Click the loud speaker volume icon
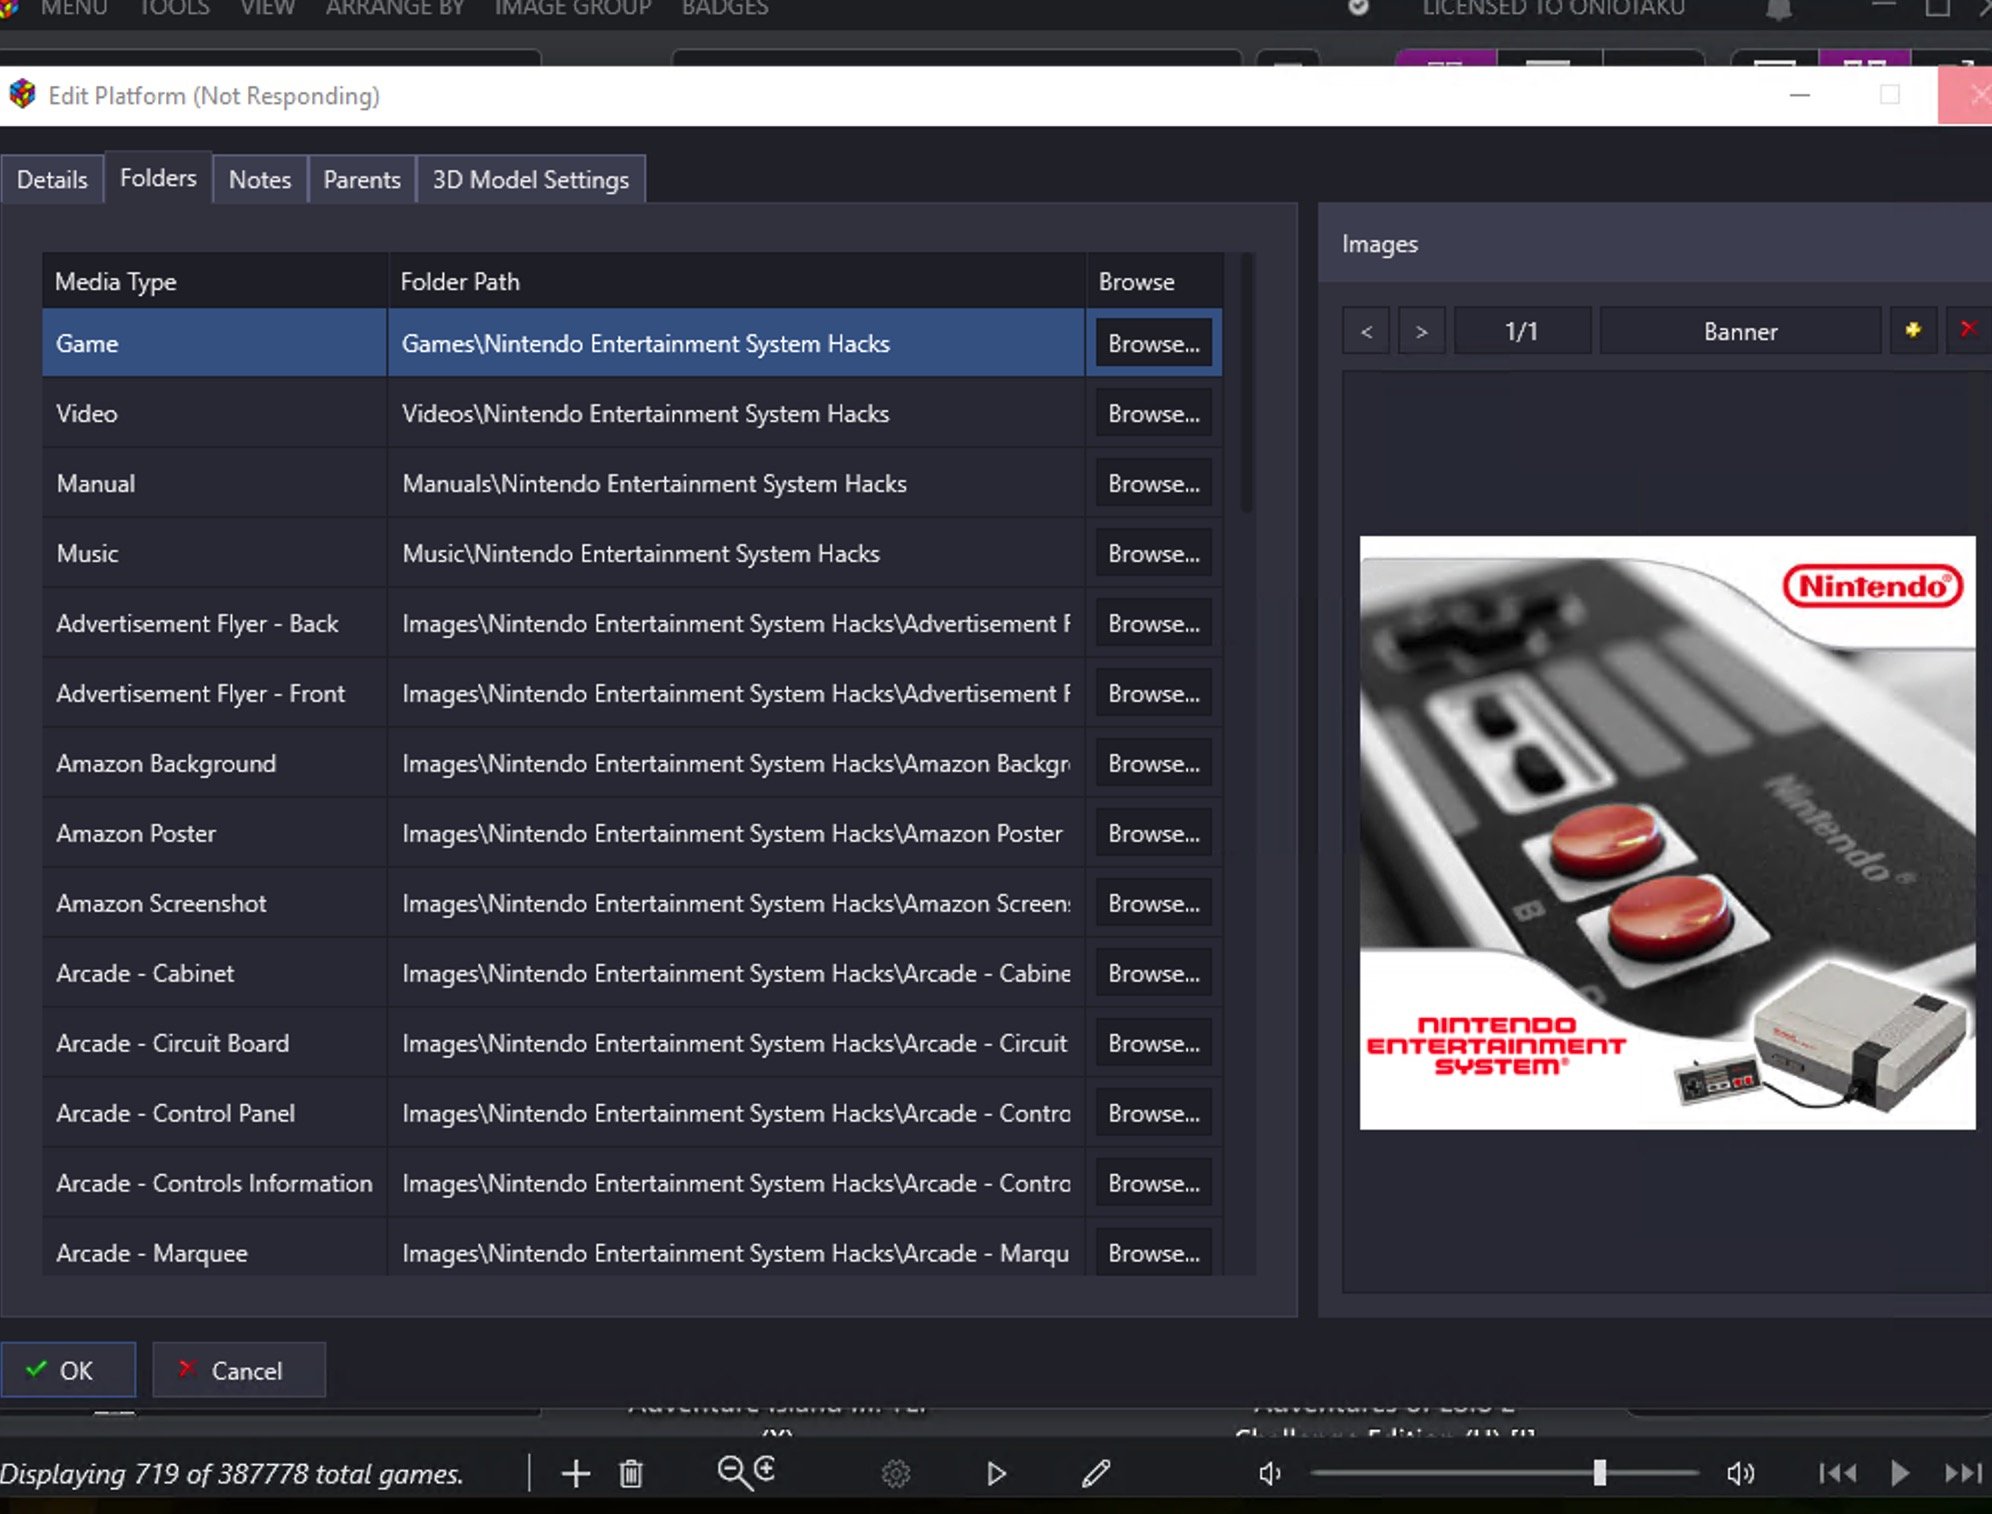 coord(1741,1473)
